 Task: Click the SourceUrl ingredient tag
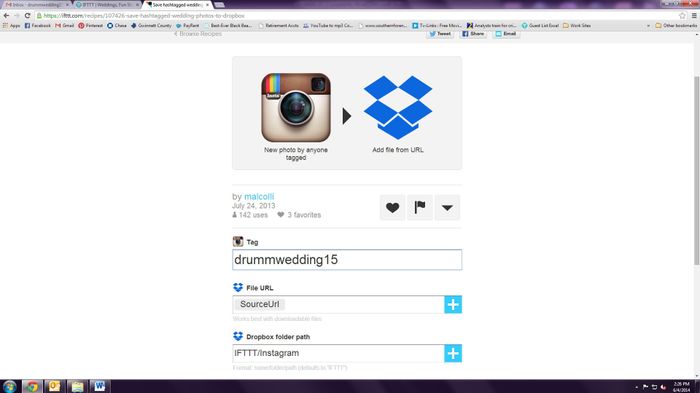click(x=259, y=304)
